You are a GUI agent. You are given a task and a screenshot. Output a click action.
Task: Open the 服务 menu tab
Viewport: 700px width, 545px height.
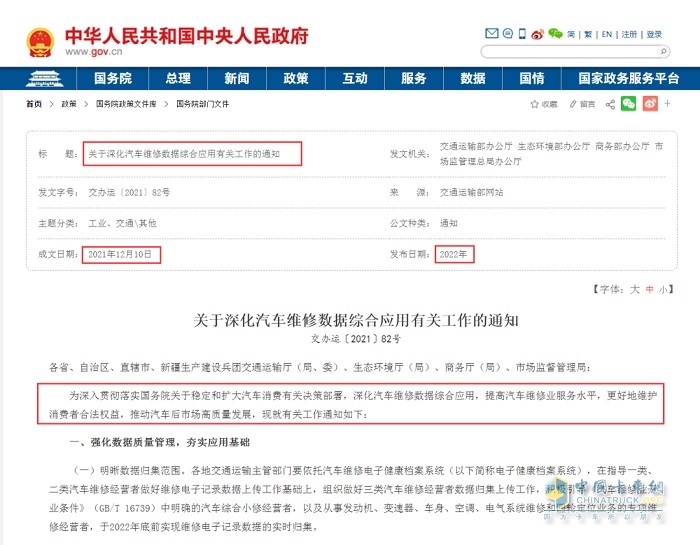413,78
